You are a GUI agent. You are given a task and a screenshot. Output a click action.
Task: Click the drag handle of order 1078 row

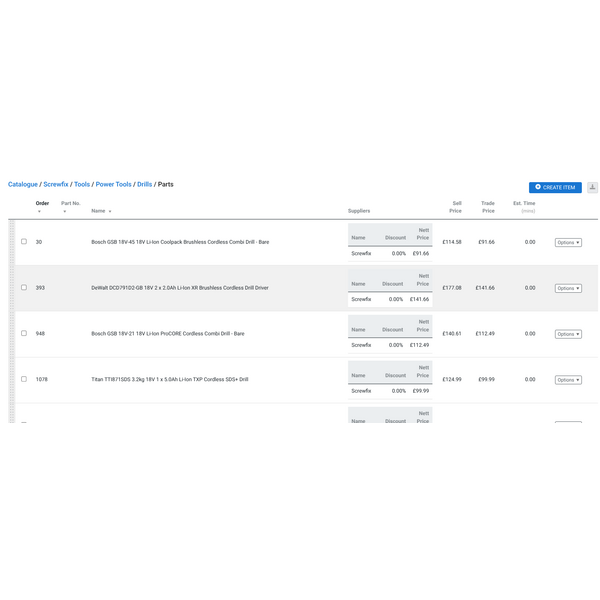pyautogui.click(x=11, y=380)
